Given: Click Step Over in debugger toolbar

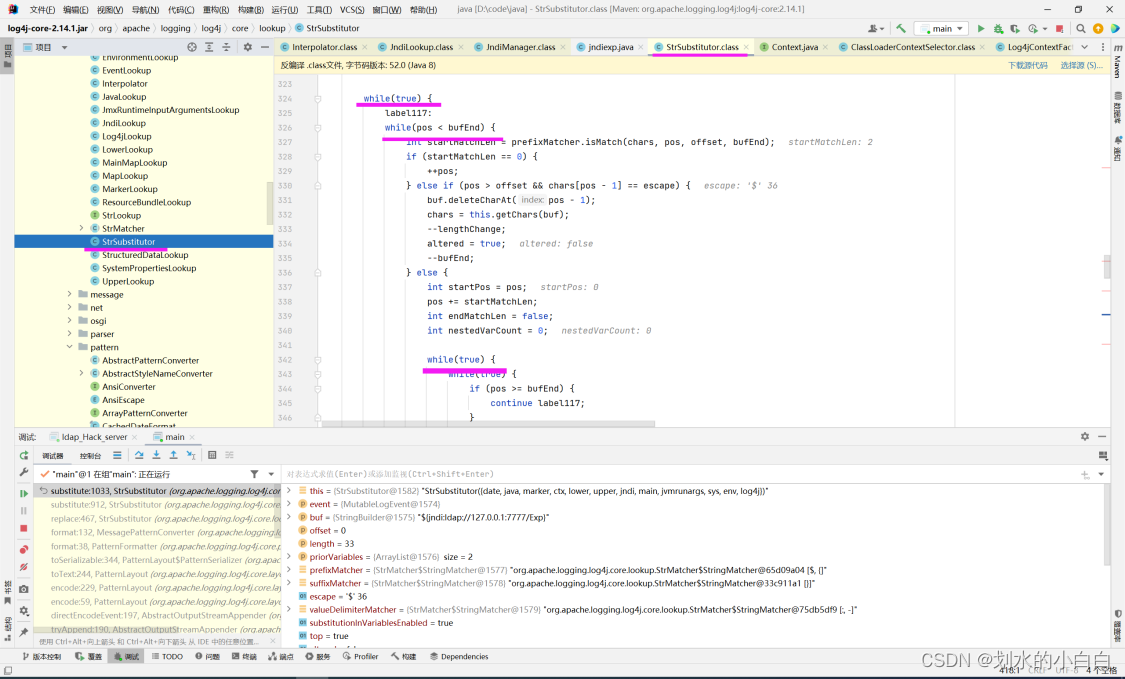Looking at the screenshot, I should click(139, 455).
